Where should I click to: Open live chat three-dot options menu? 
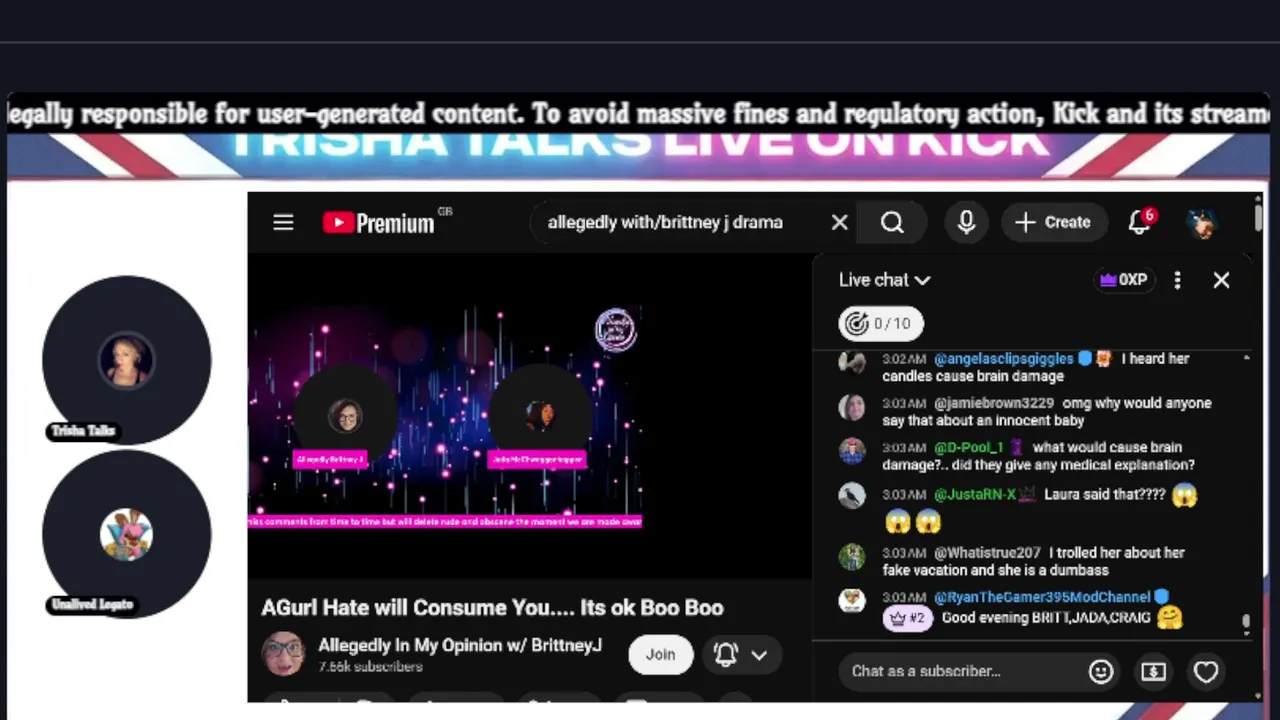click(1177, 280)
